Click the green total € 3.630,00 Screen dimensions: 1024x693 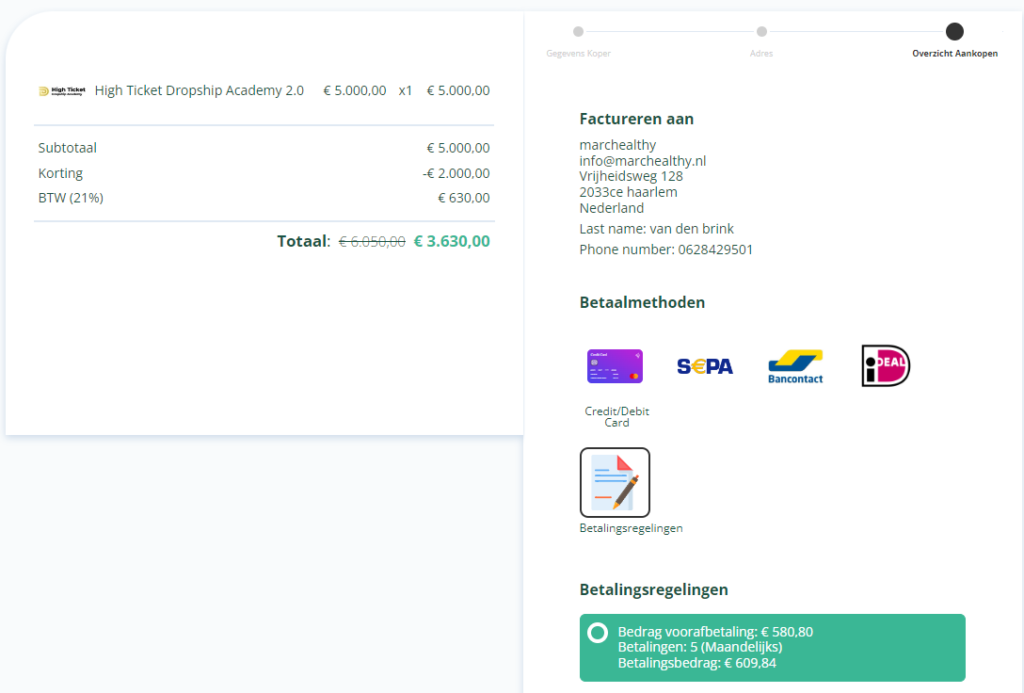pos(451,241)
